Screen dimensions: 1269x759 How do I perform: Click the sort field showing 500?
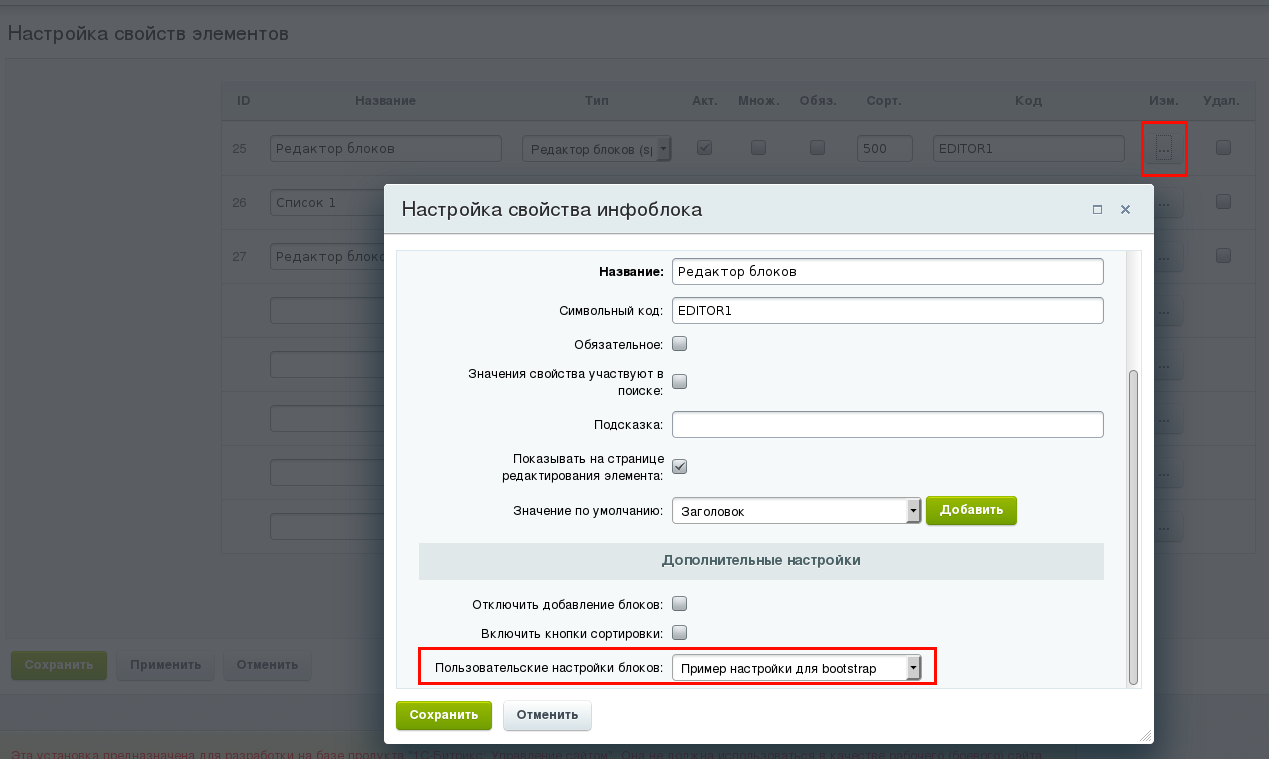[885, 148]
